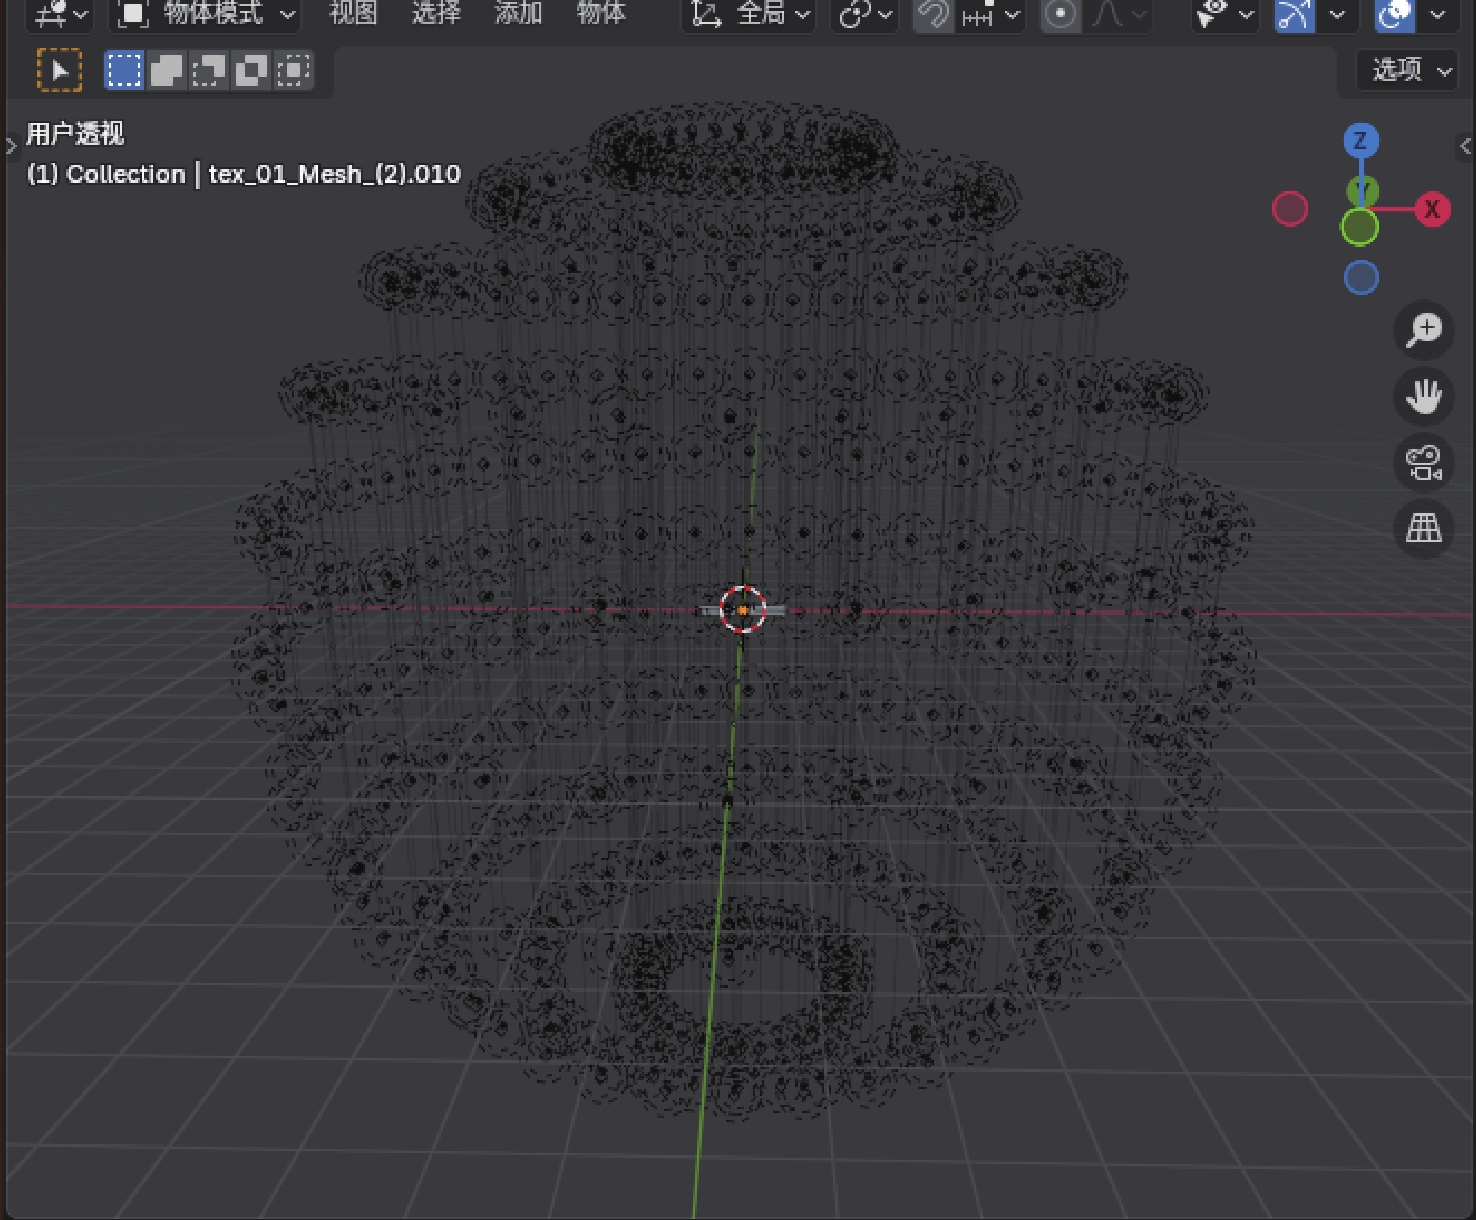Choose the extend selection mode icon
This screenshot has width=1476, height=1220.
point(166,70)
